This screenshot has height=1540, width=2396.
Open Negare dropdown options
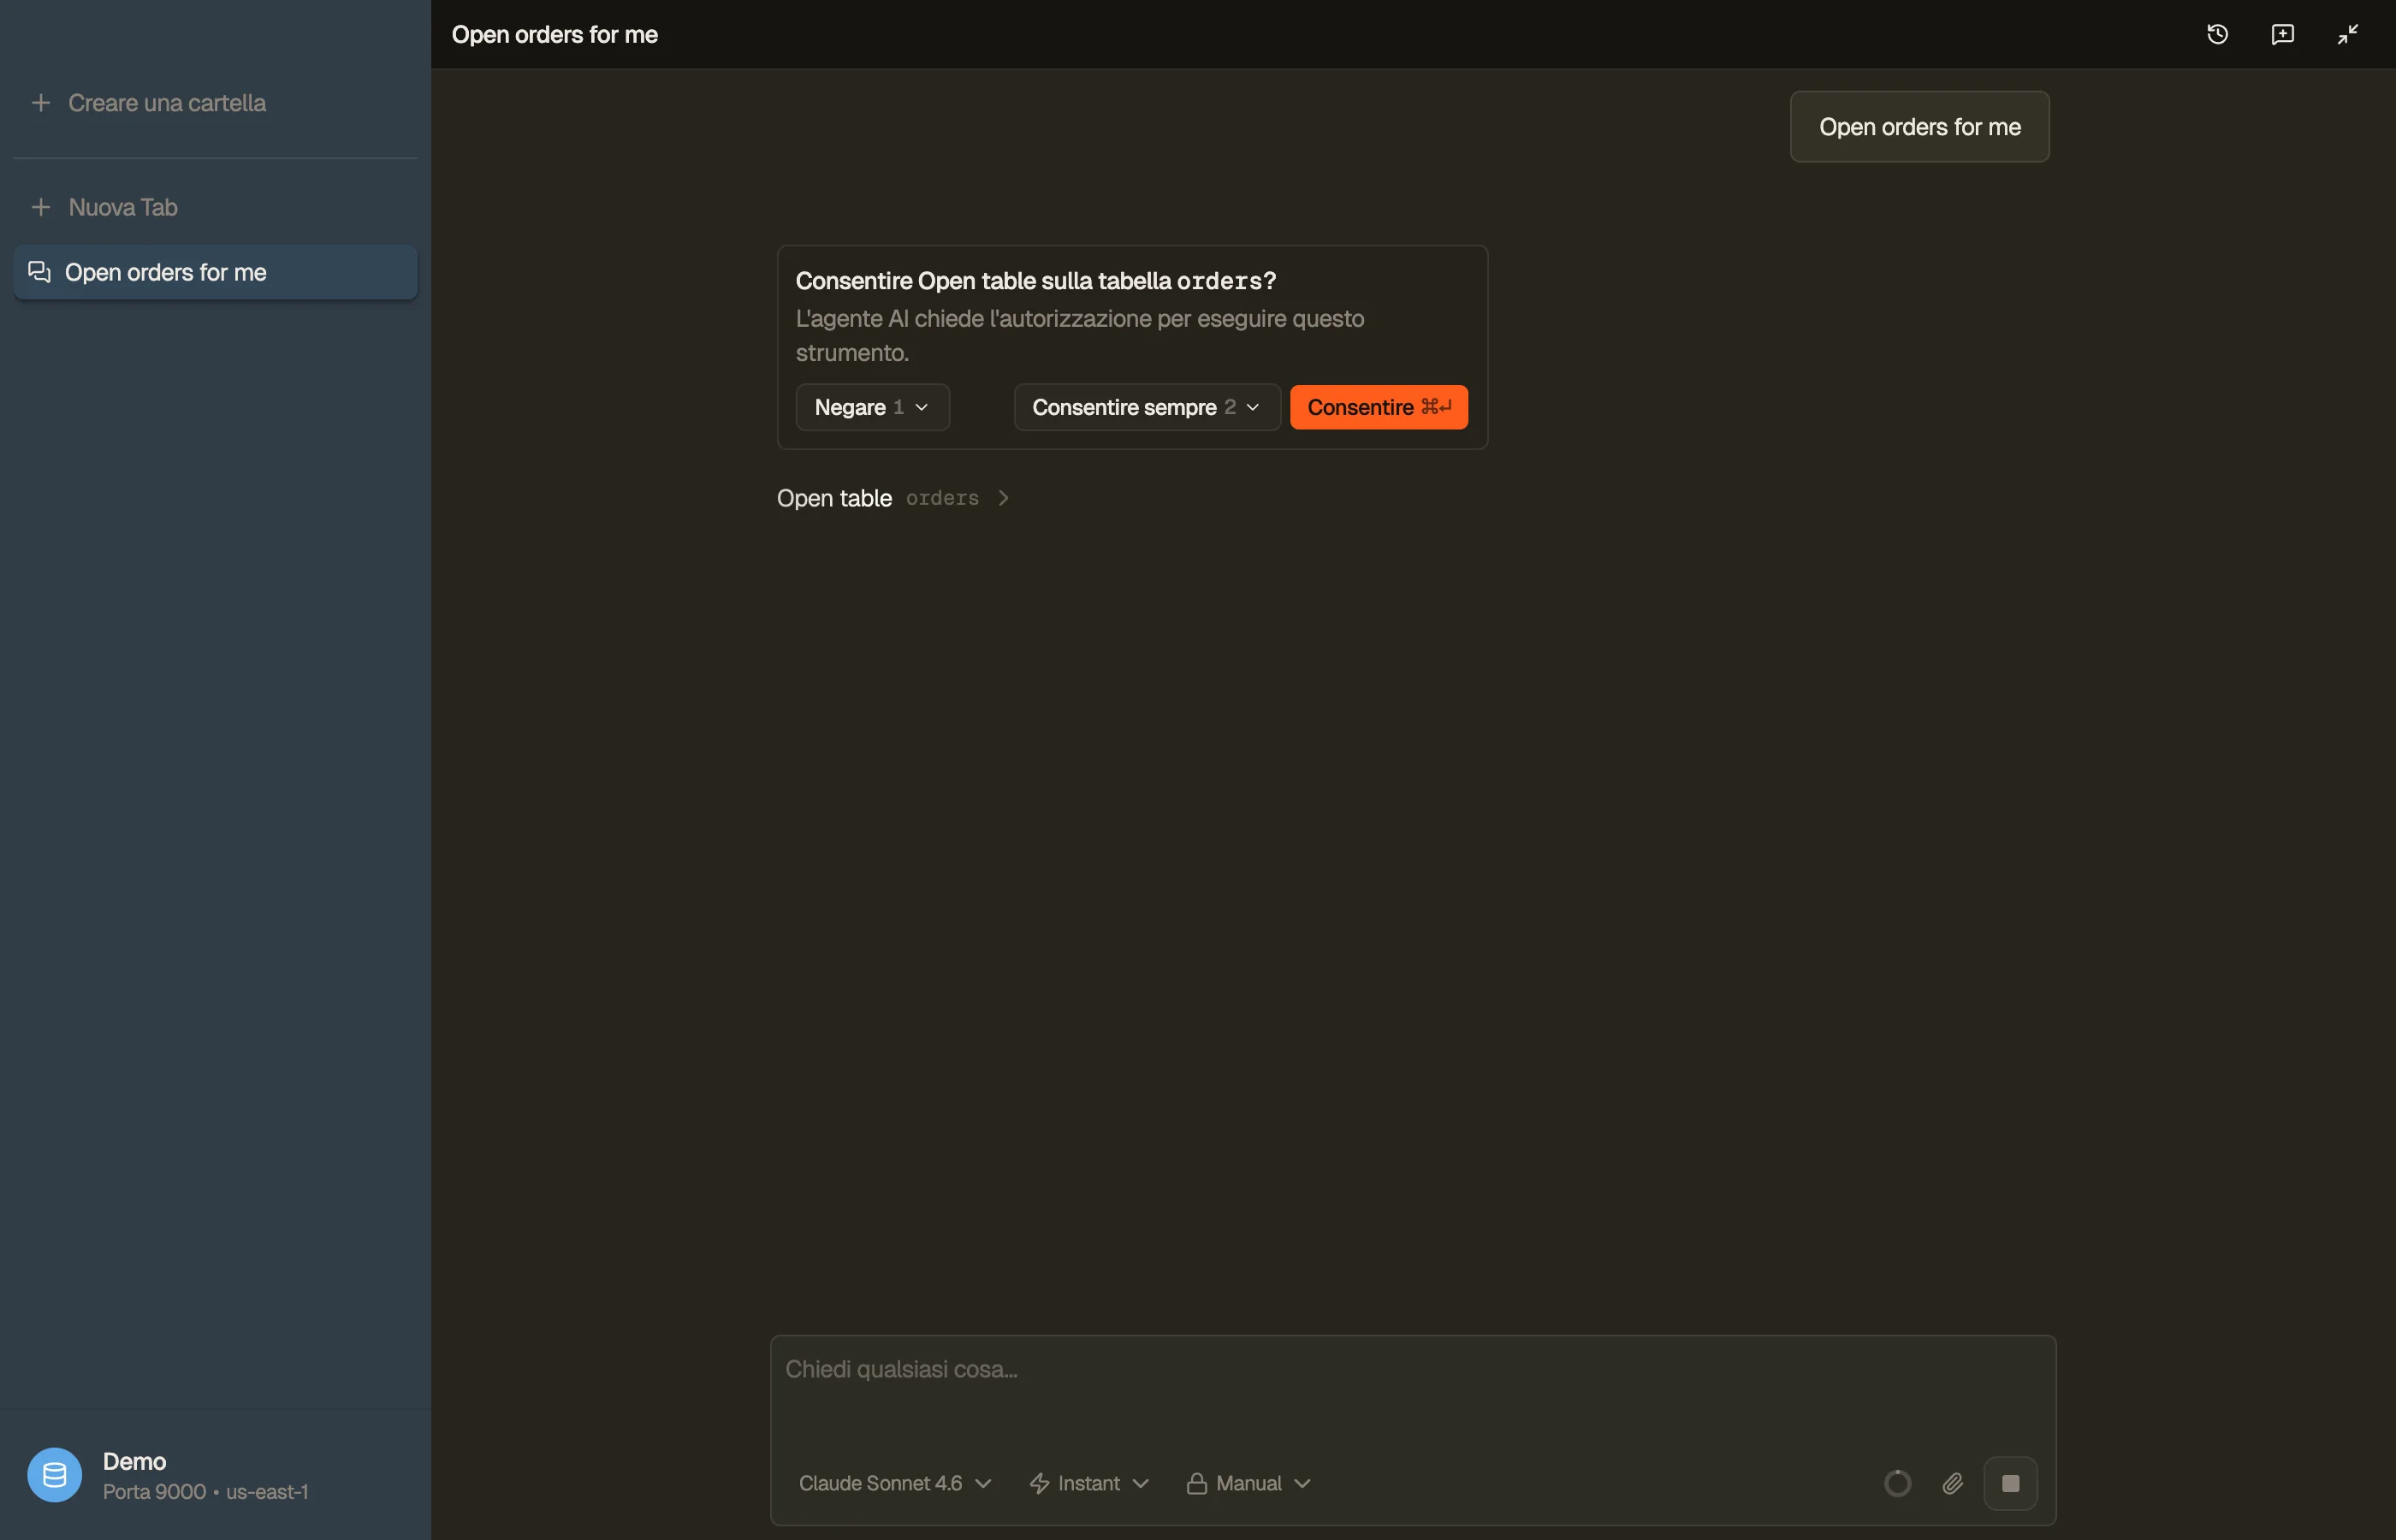[x=872, y=407]
